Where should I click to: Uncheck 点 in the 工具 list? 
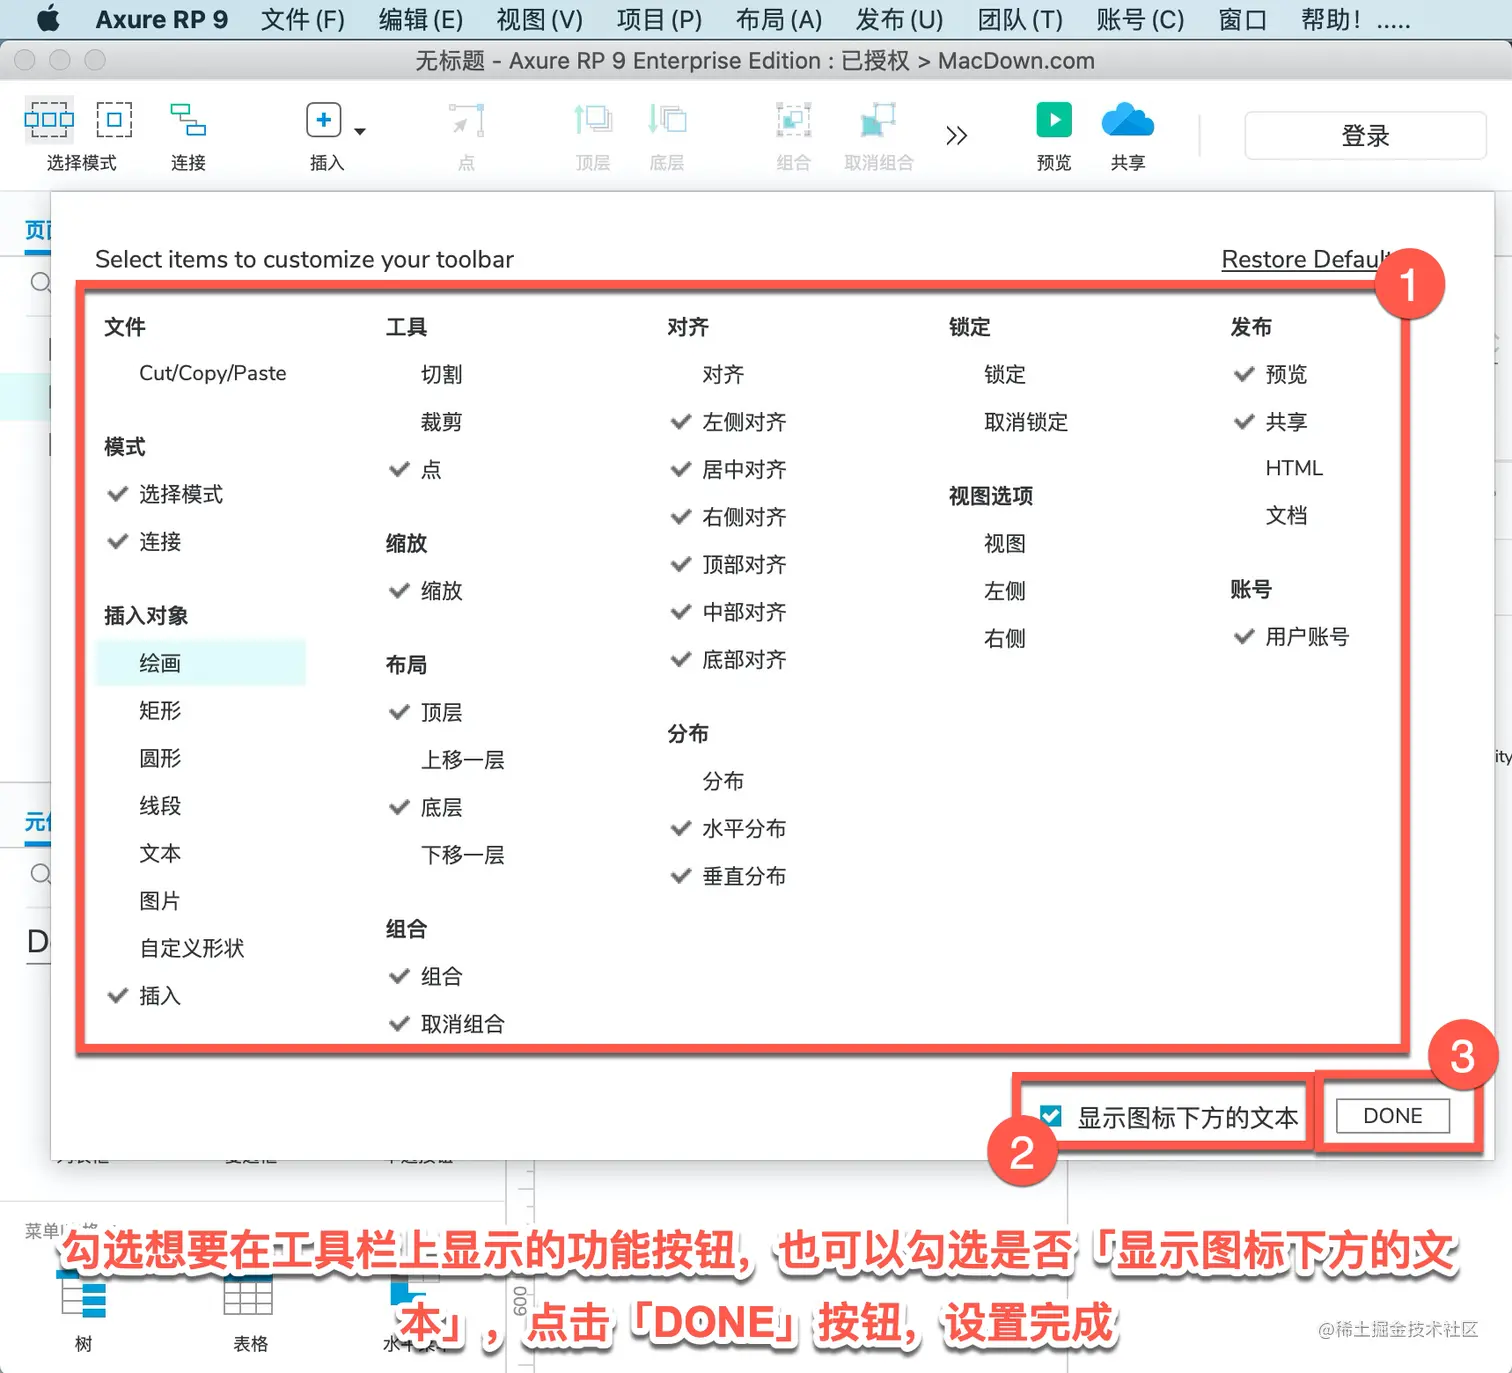415,470
